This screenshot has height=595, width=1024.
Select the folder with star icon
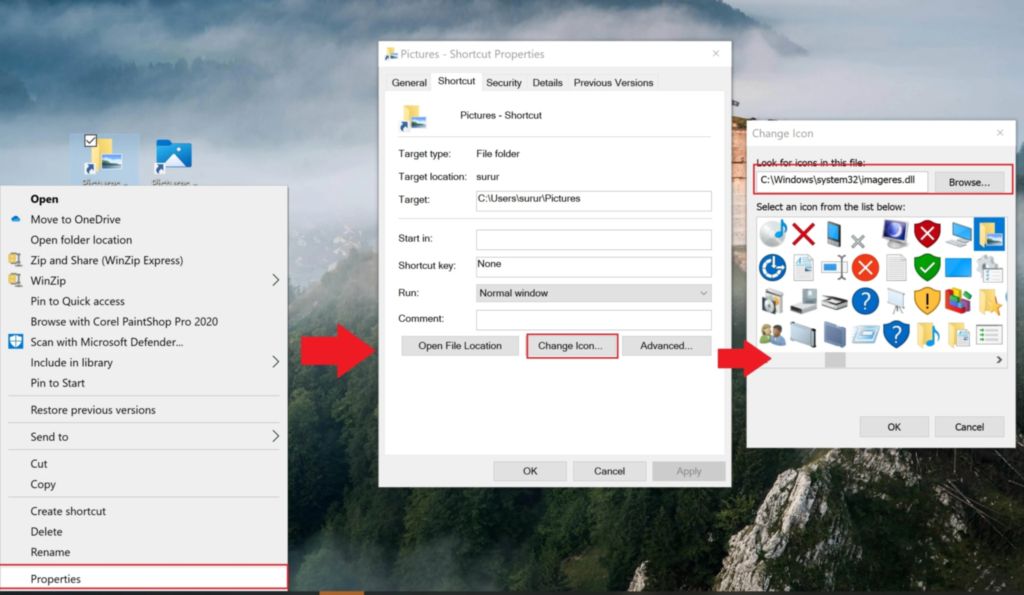(x=989, y=302)
